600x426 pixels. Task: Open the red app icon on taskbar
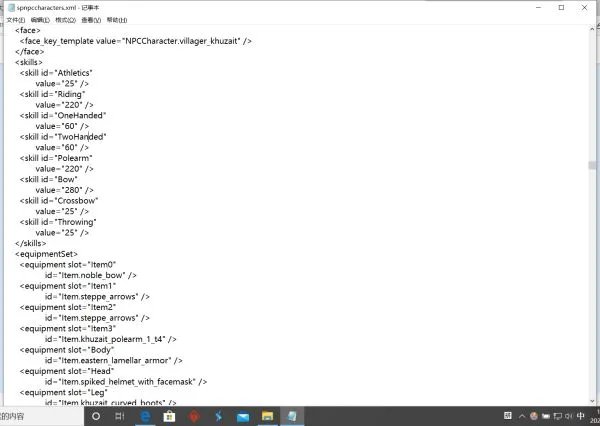(194, 415)
